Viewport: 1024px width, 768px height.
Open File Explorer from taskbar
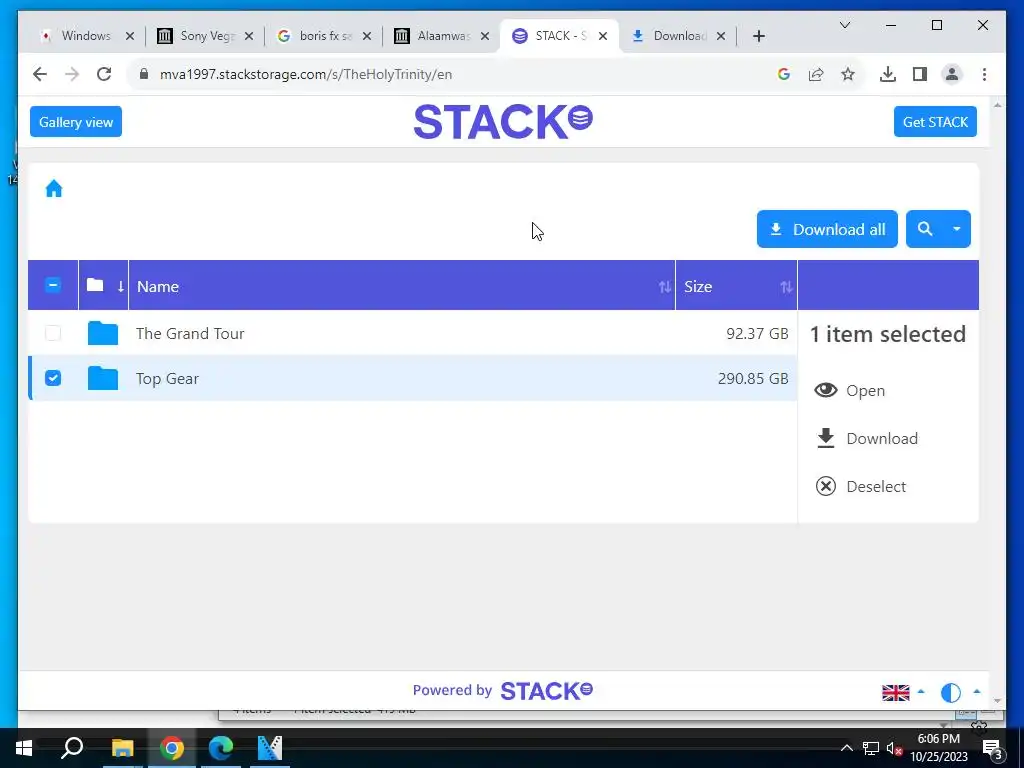click(122, 748)
